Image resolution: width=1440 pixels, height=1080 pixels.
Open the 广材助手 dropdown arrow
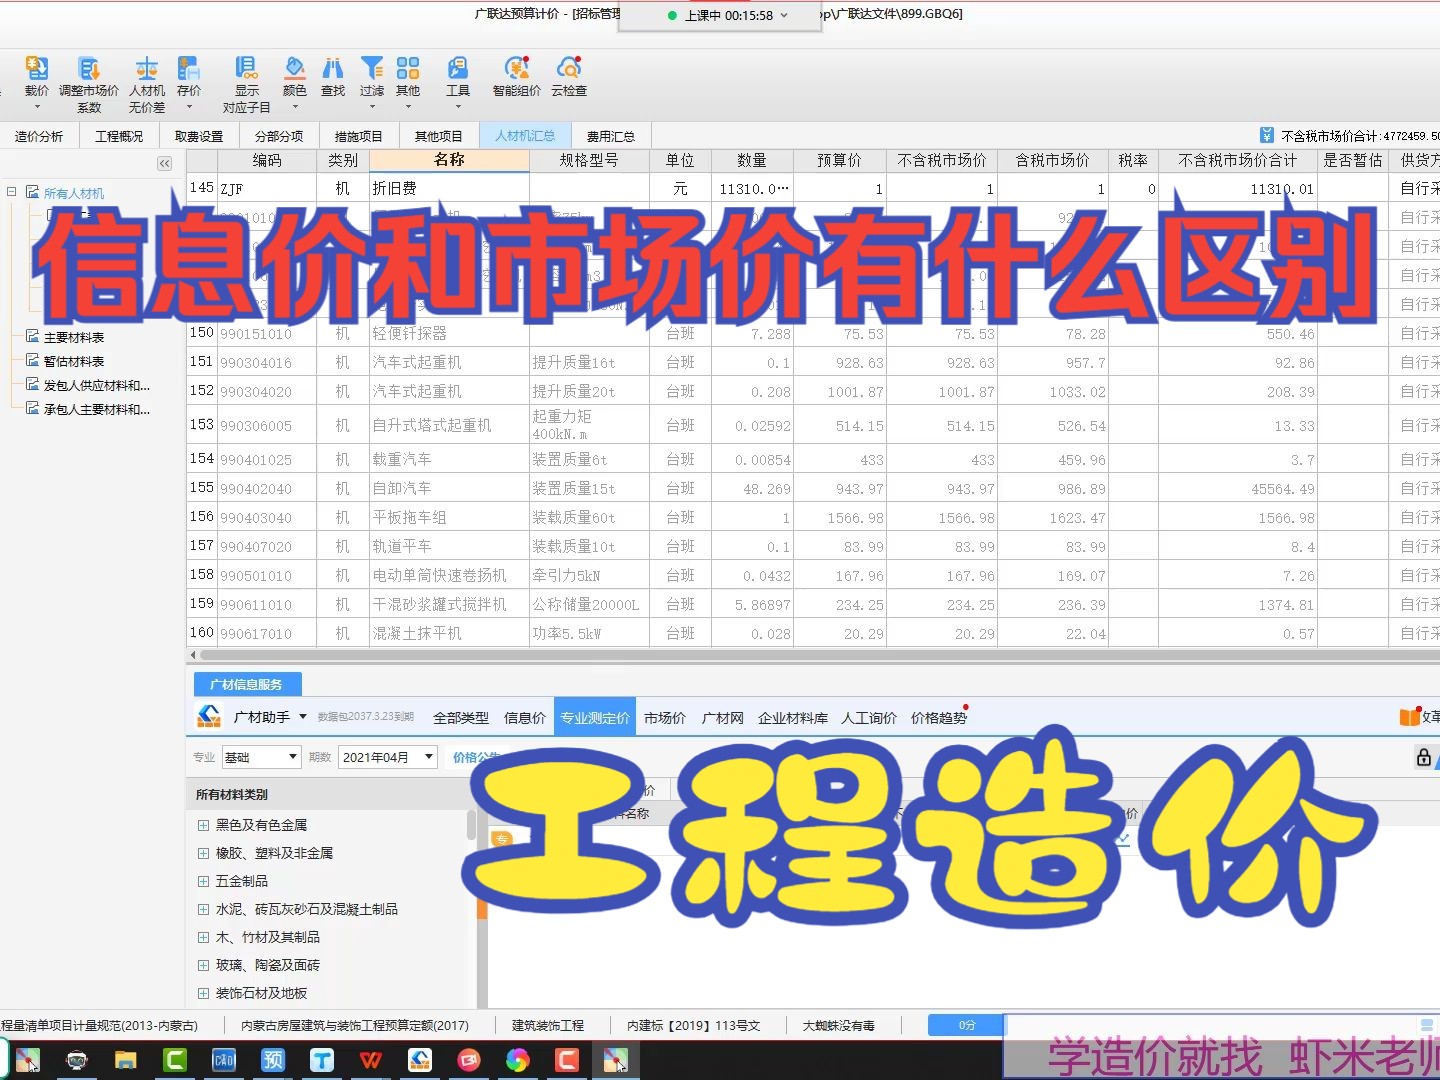pyautogui.click(x=303, y=717)
